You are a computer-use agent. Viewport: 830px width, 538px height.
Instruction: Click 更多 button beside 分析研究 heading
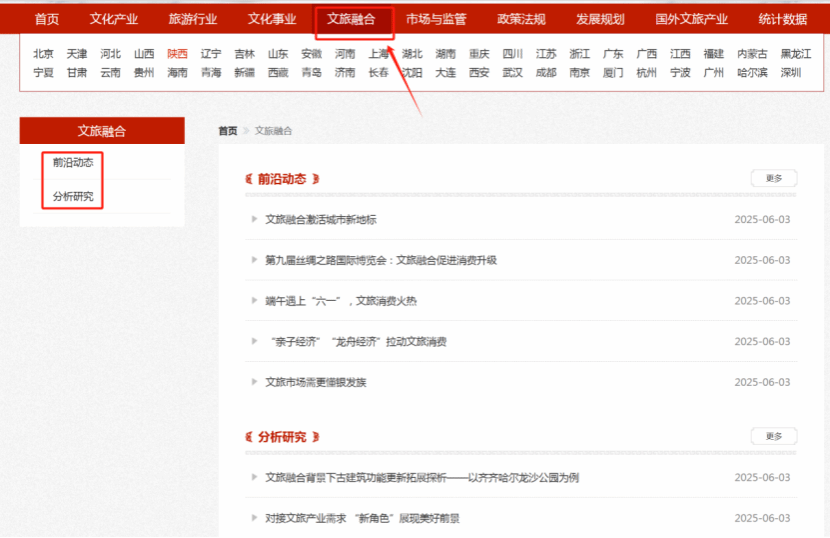tap(773, 437)
